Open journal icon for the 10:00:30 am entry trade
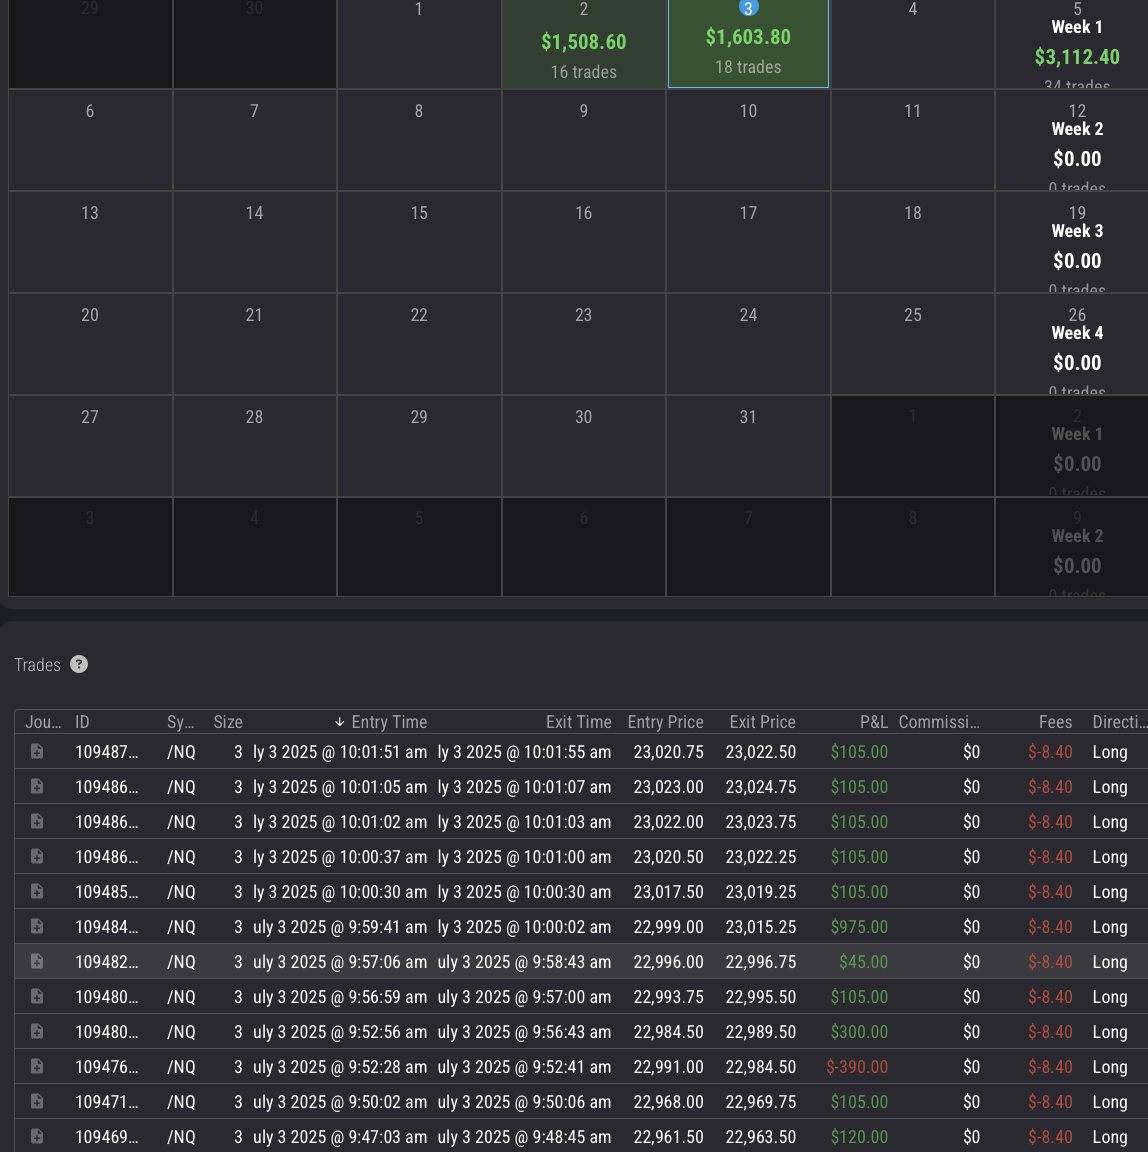This screenshot has height=1152, width=1148. (37, 891)
